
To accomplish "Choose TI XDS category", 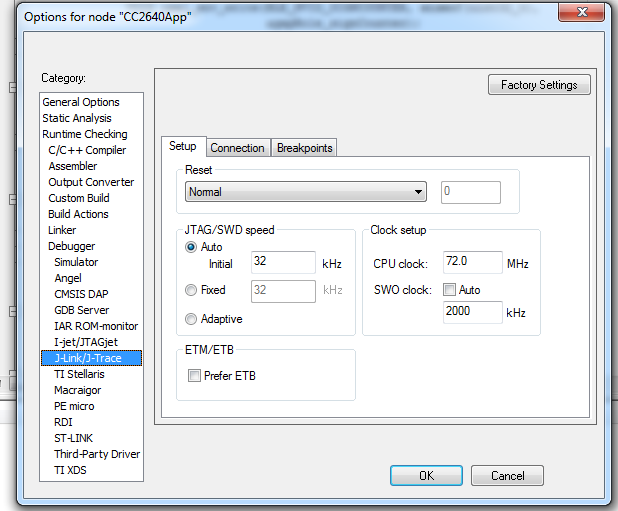I will [70, 470].
